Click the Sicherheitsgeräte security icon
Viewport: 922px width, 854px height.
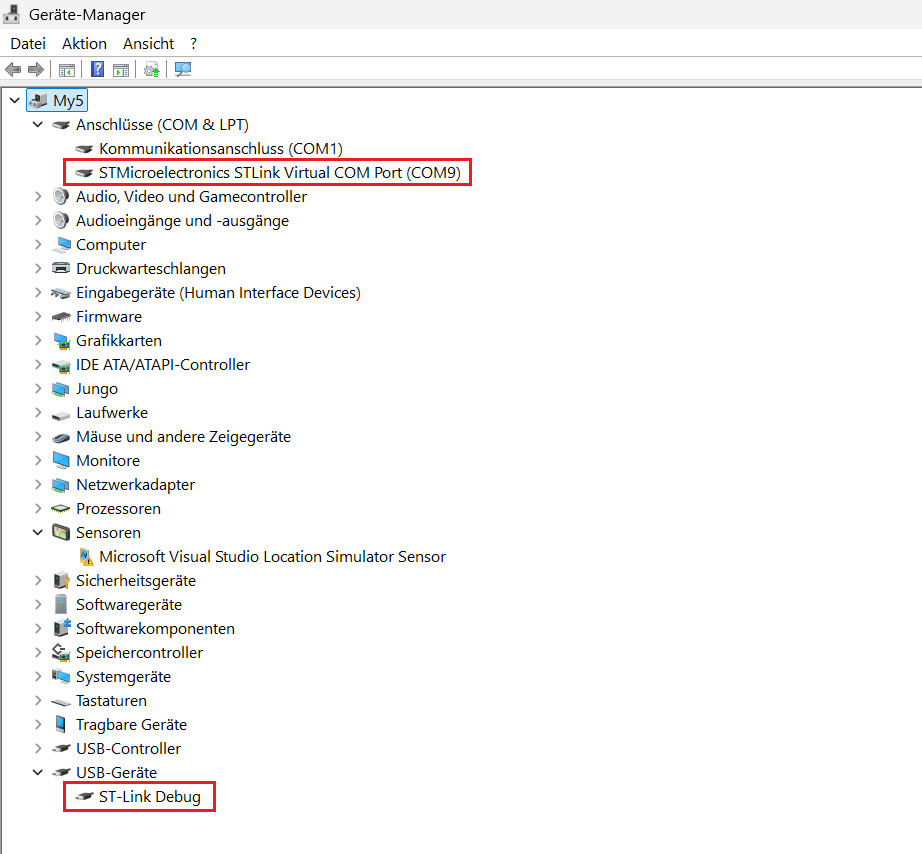pos(61,581)
